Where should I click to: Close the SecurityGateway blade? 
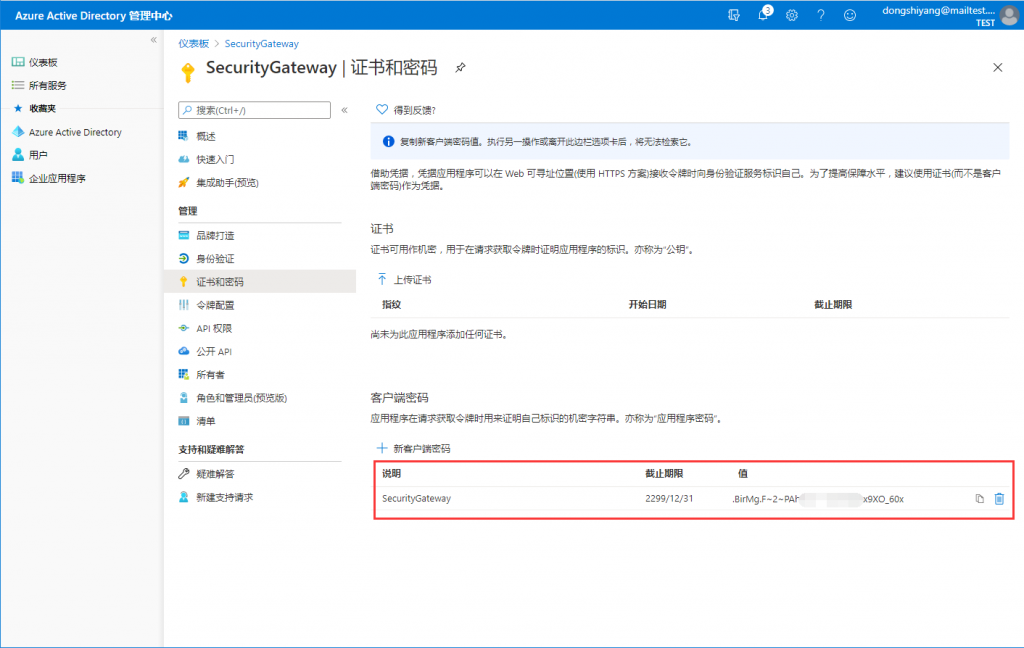(x=997, y=67)
